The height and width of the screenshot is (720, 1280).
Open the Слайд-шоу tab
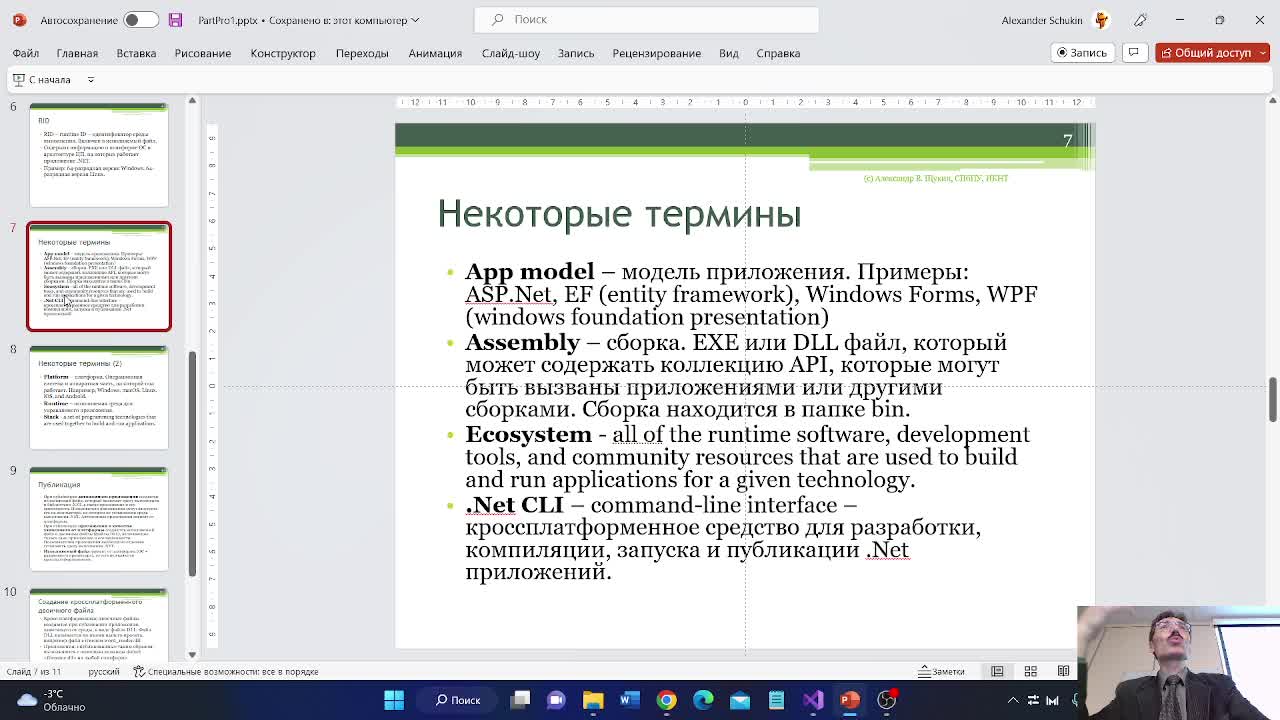511,53
